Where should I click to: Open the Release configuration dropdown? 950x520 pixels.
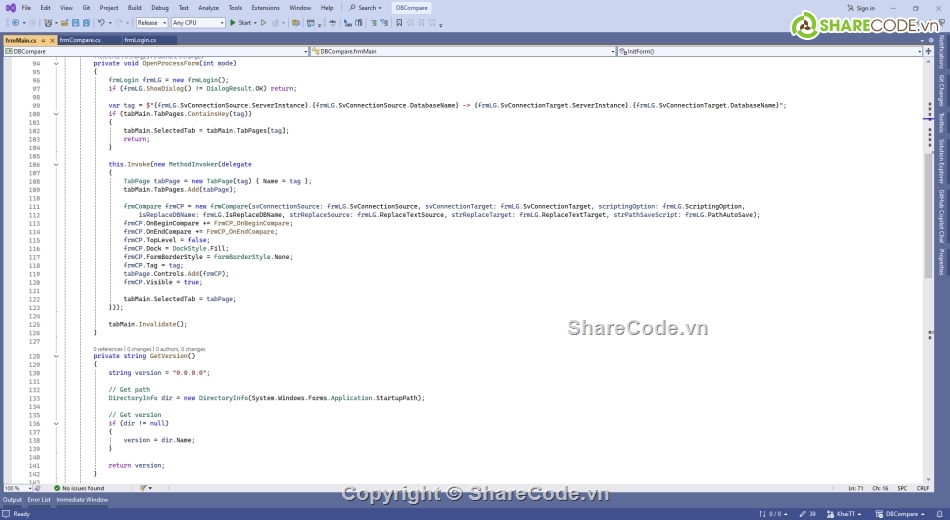pos(151,22)
